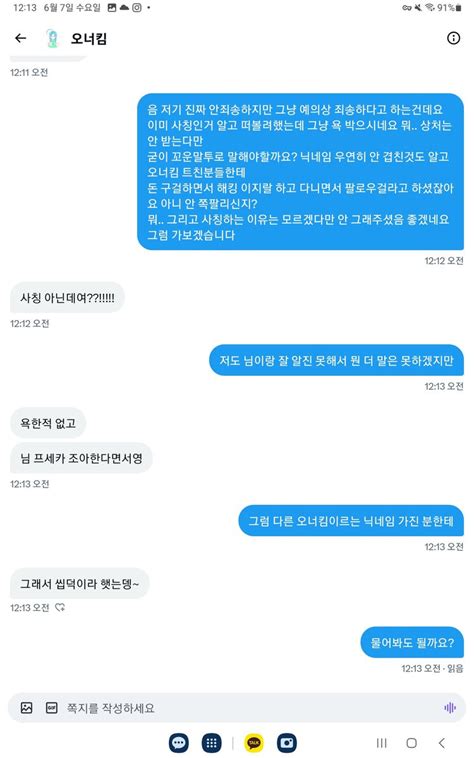The image size is (474, 758).
Task: Open the app drawer grid icon
Action: [211, 743]
